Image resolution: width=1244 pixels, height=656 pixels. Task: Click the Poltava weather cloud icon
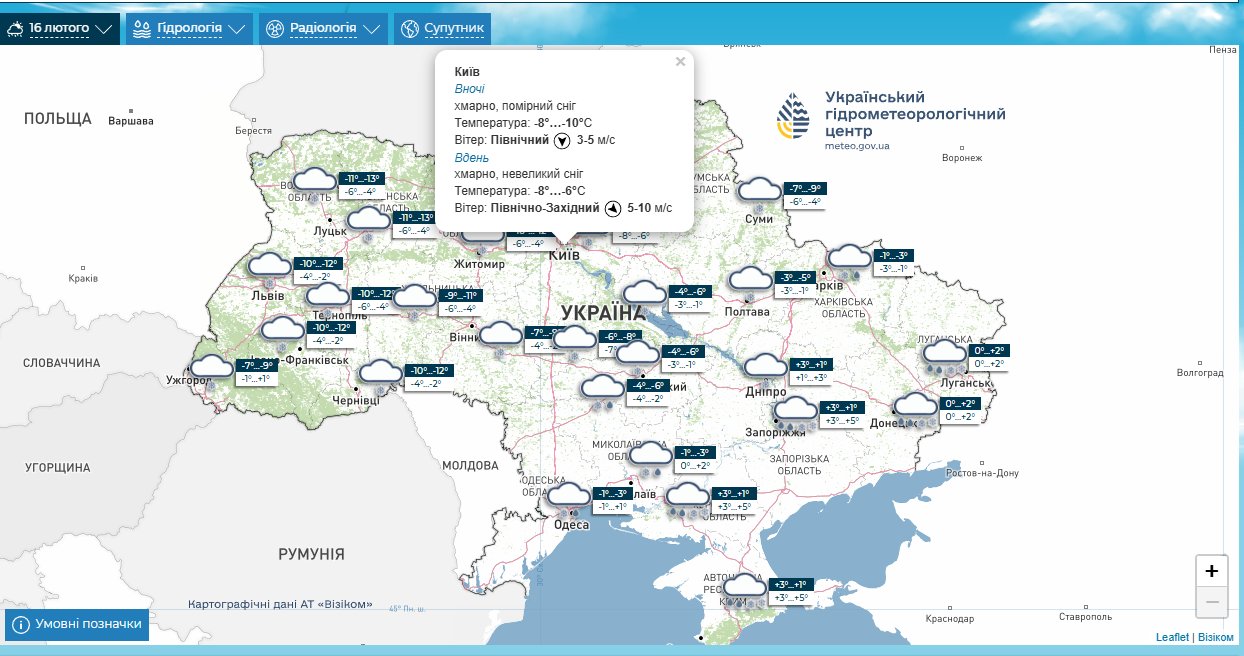(750, 282)
